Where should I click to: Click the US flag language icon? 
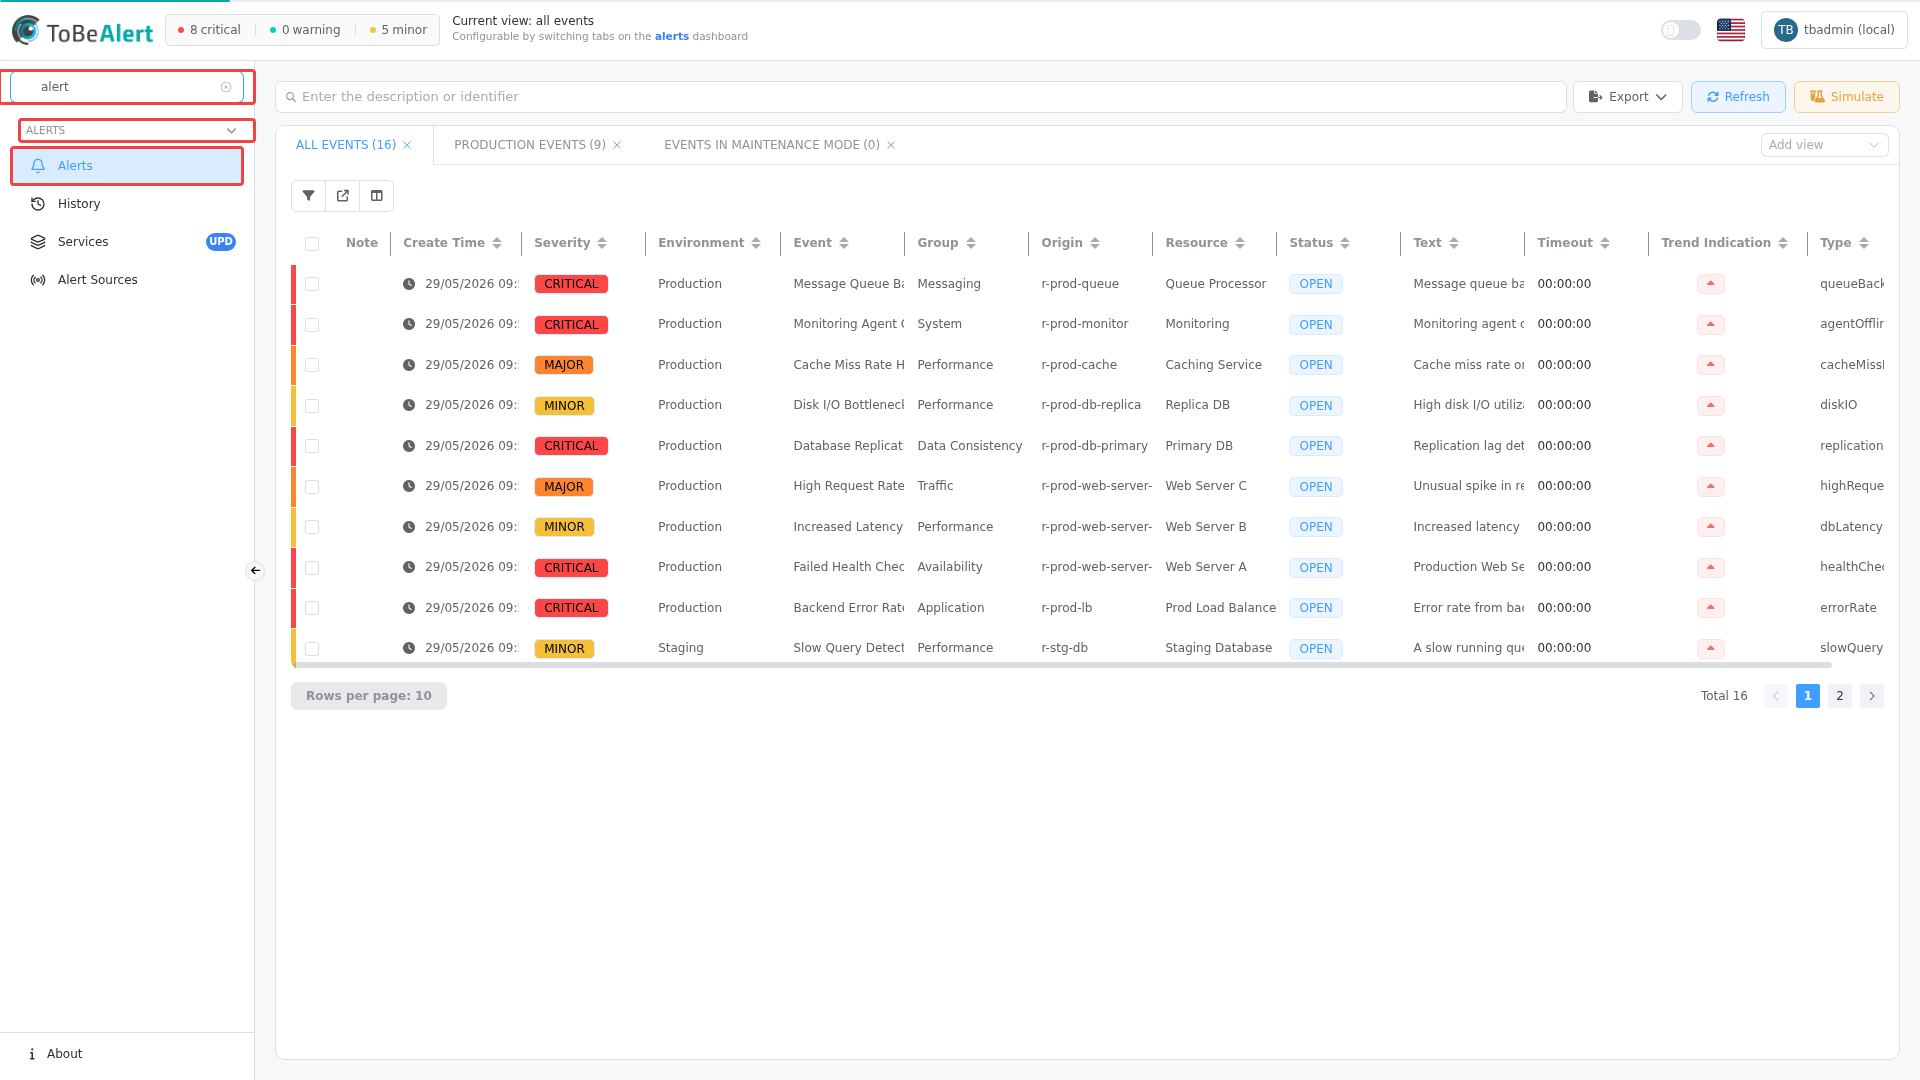coord(1731,30)
